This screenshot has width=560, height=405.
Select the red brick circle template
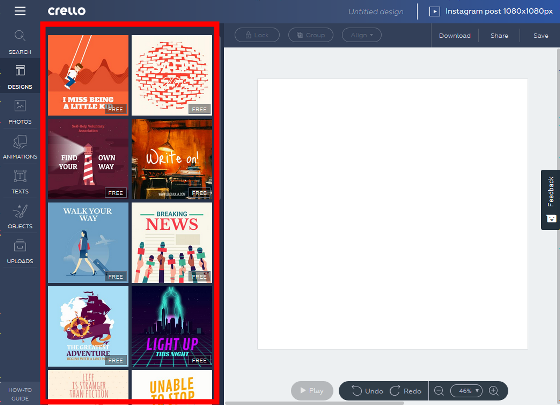click(x=172, y=75)
